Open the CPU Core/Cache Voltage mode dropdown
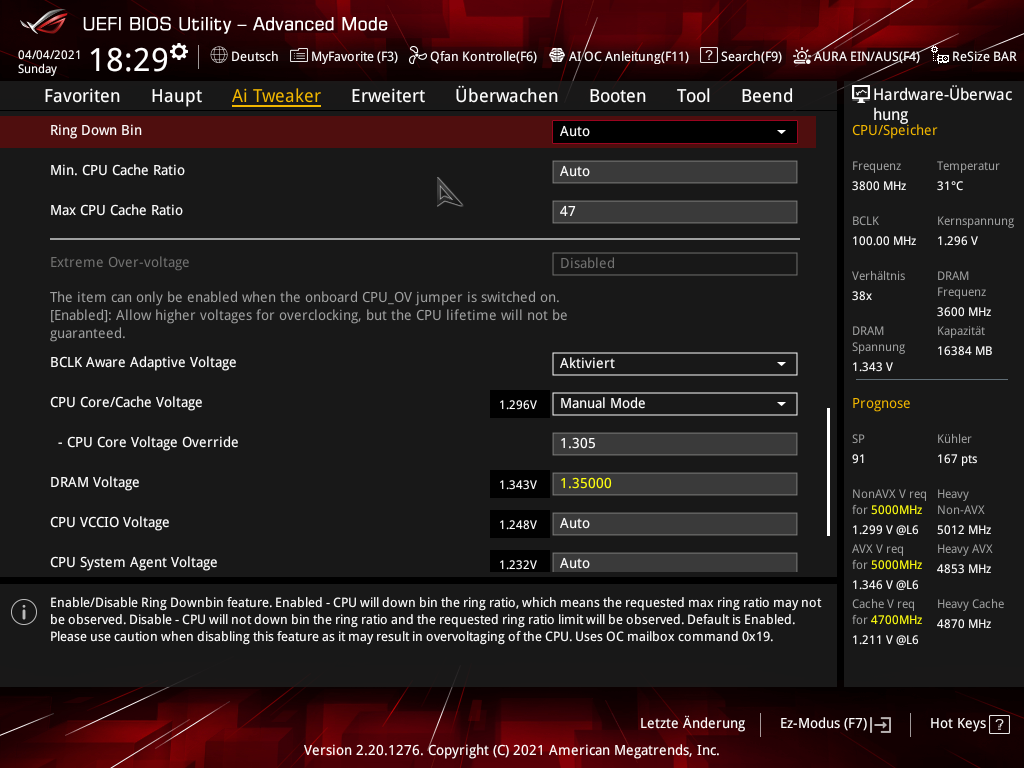 675,404
